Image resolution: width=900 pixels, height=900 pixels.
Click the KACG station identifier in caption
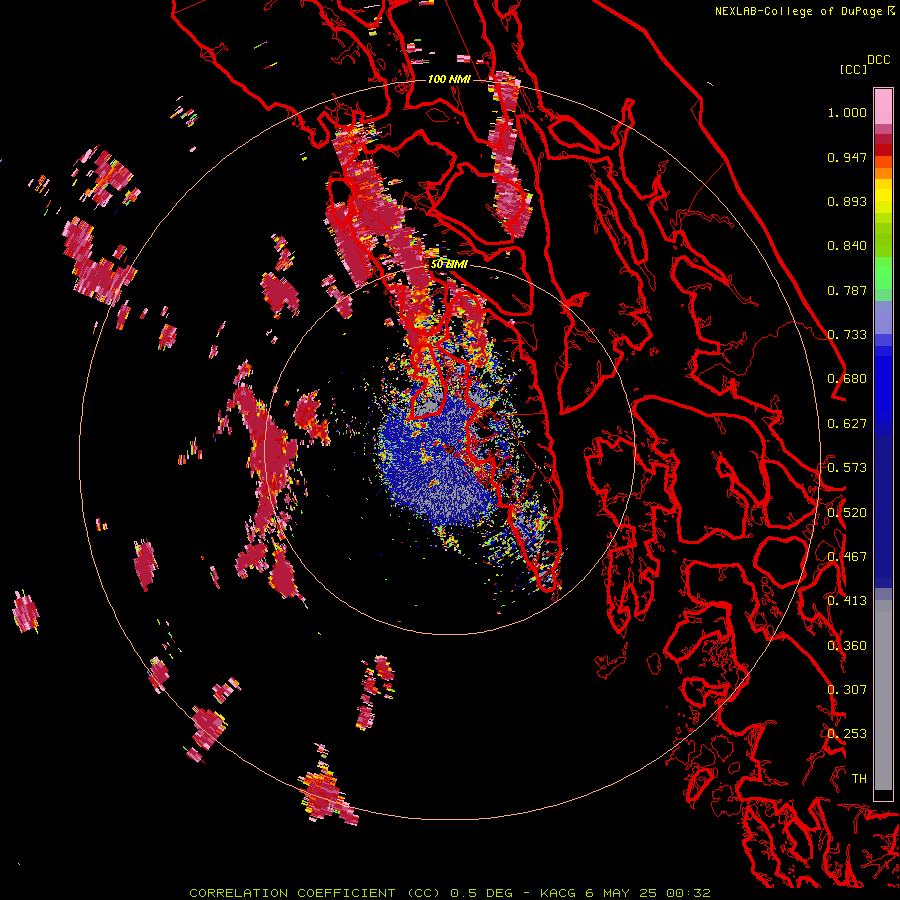tap(558, 893)
